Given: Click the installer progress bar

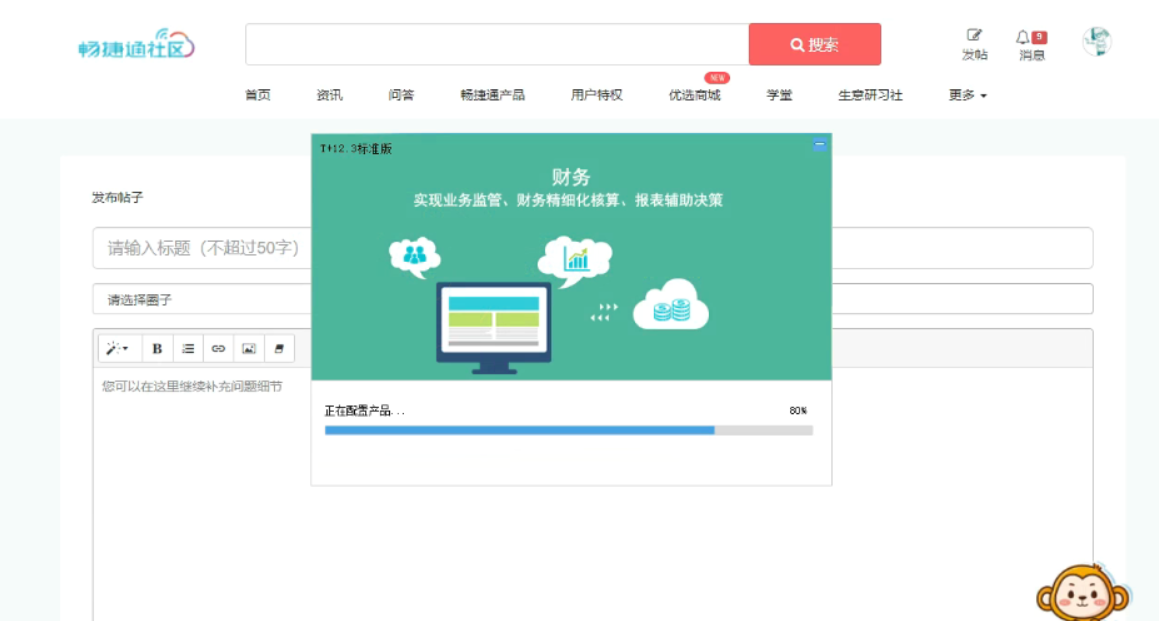Looking at the screenshot, I should click(x=568, y=430).
